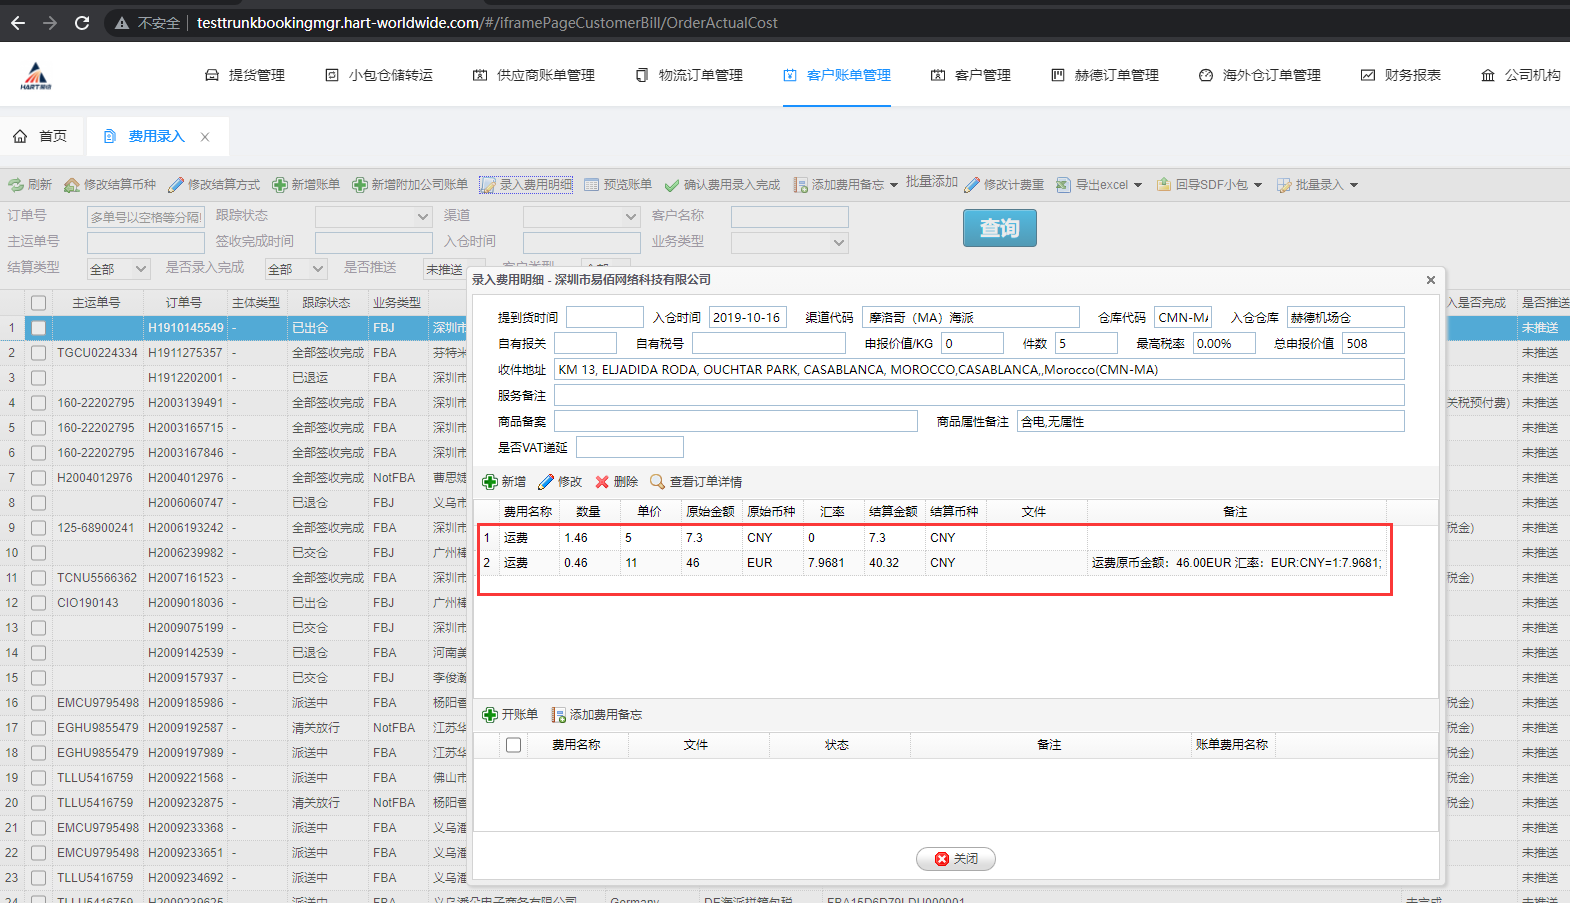Click the red 删除 delete icon

[602, 482]
